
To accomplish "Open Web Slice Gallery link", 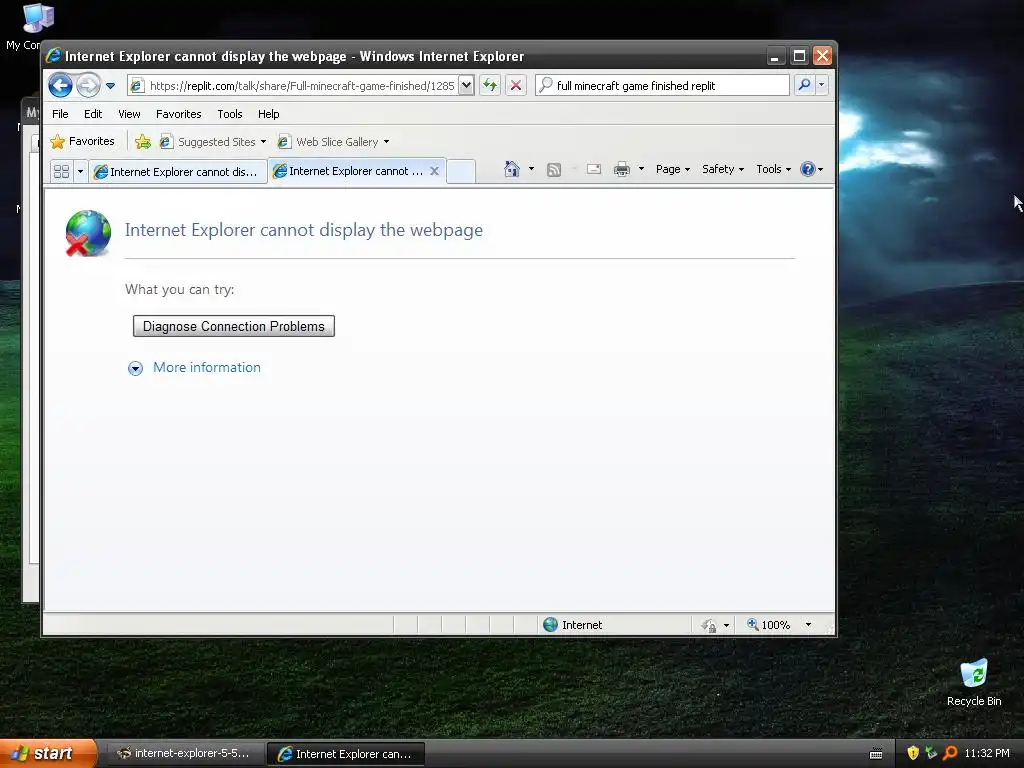I will [x=333, y=142].
